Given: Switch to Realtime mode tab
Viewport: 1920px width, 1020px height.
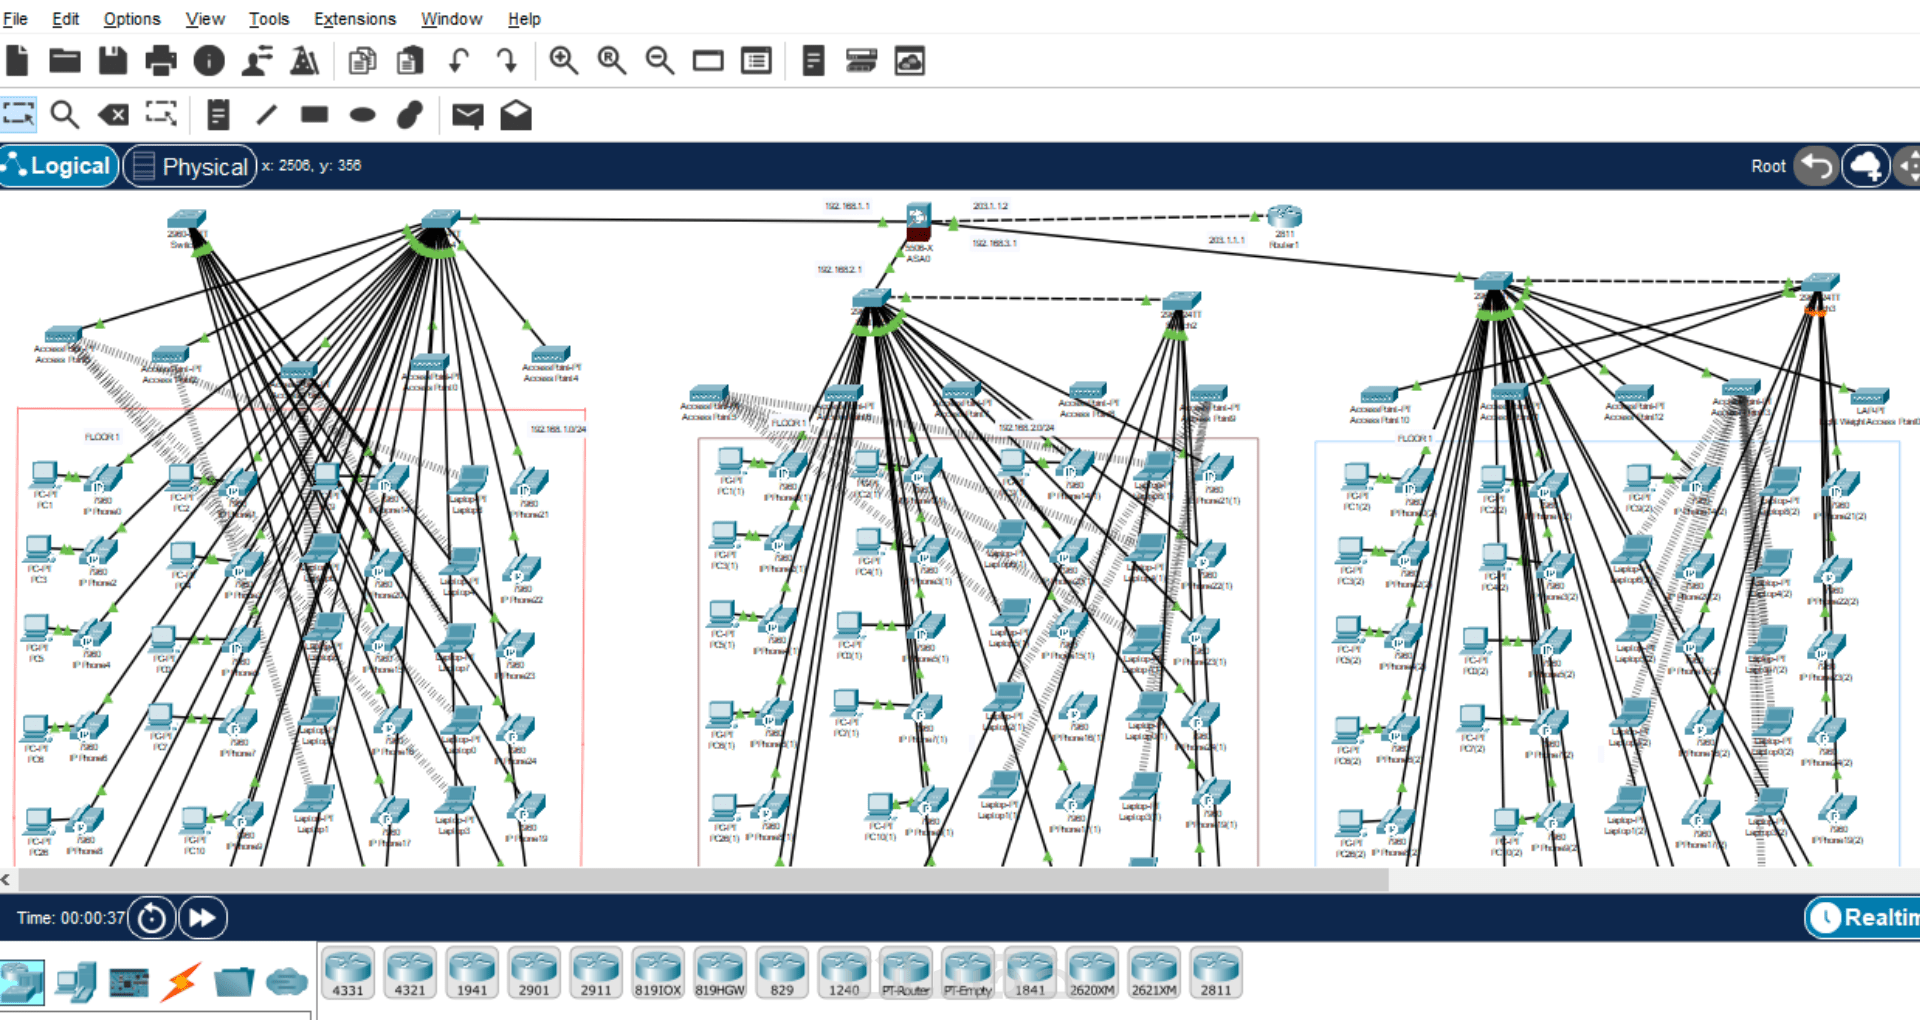Looking at the screenshot, I should (x=1863, y=917).
